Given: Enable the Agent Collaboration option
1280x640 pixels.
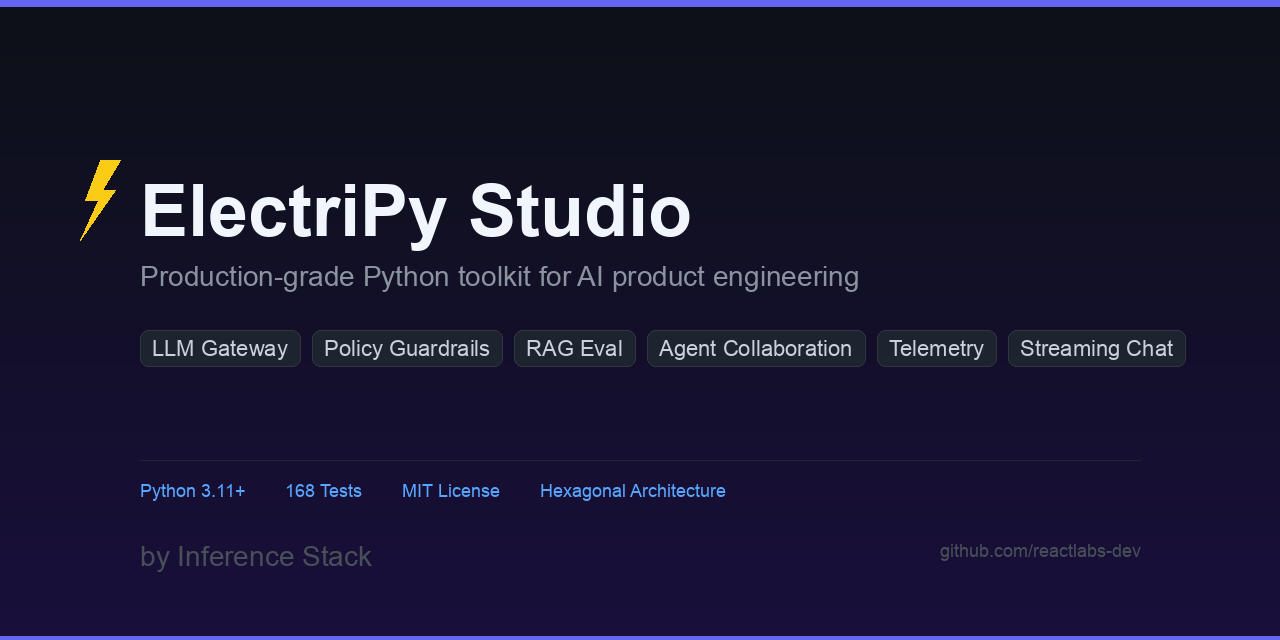Looking at the screenshot, I should click(x=756, y=348).
